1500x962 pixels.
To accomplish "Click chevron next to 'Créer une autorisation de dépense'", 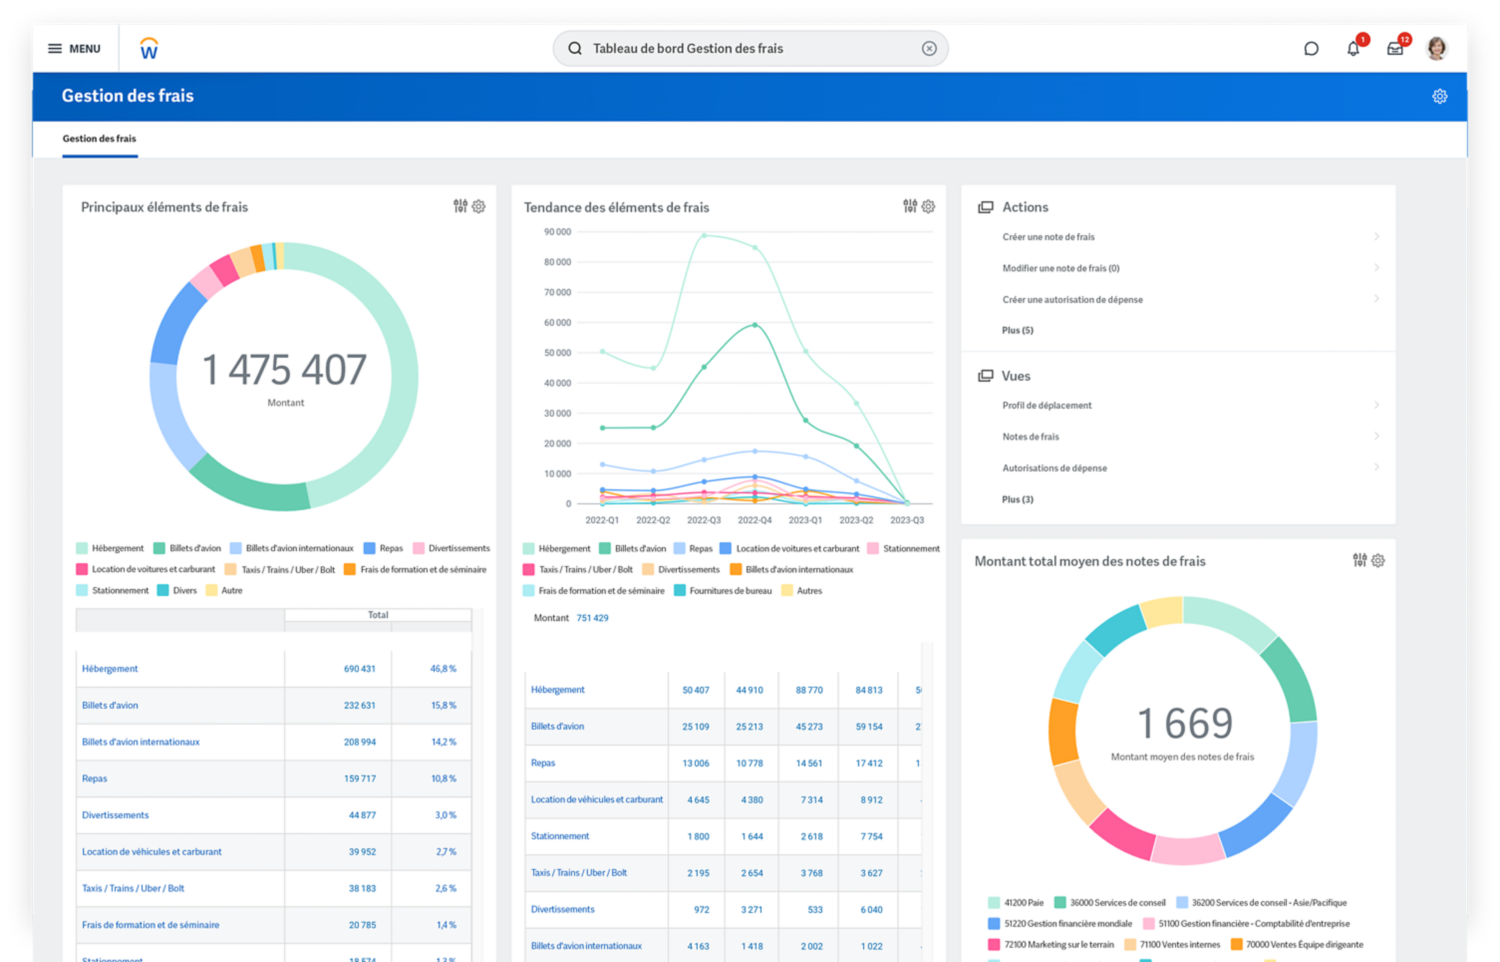I will point(1377,299).
